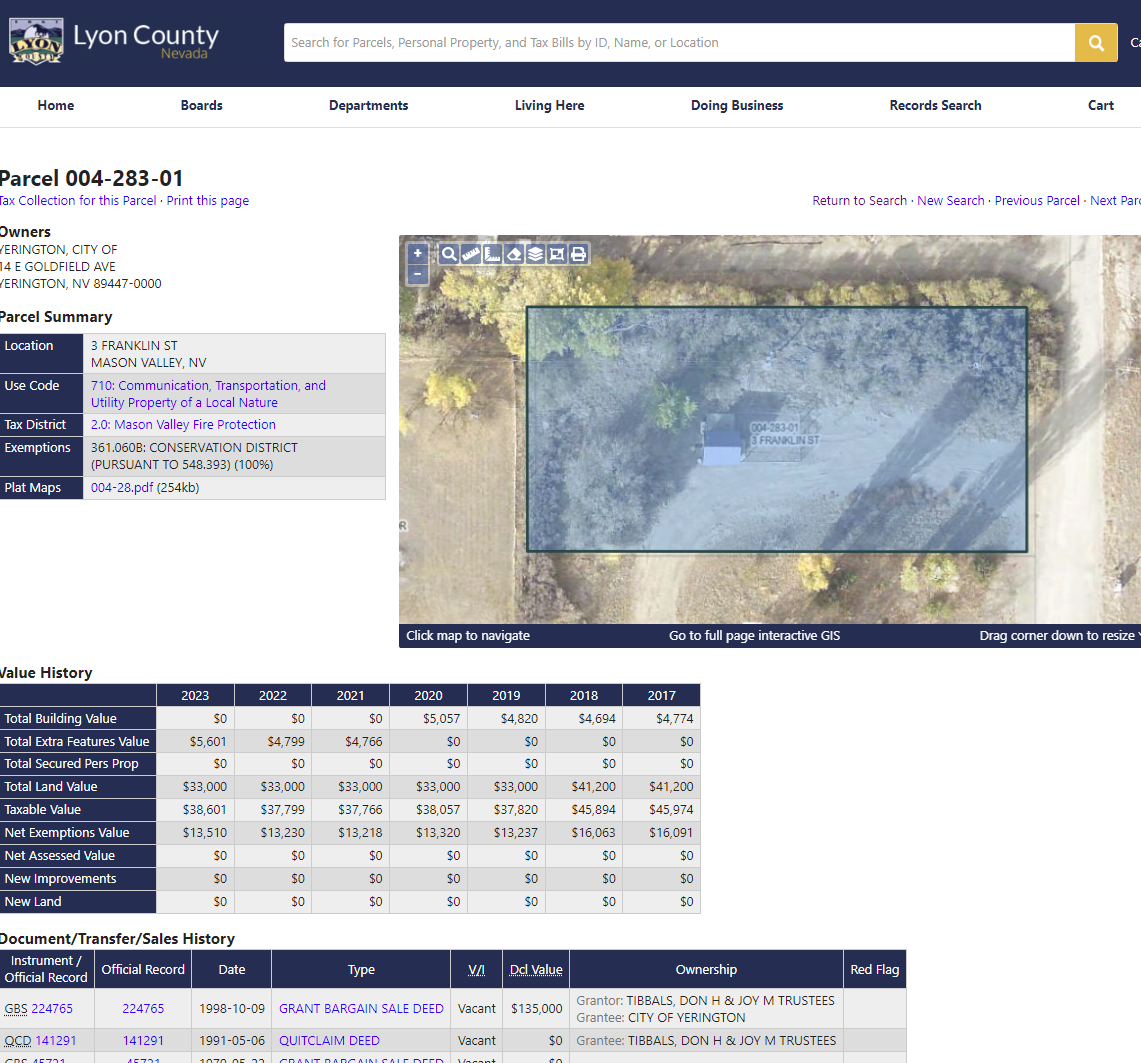Click the parcel search input field

pyautogui.click(x=679, y=43)
